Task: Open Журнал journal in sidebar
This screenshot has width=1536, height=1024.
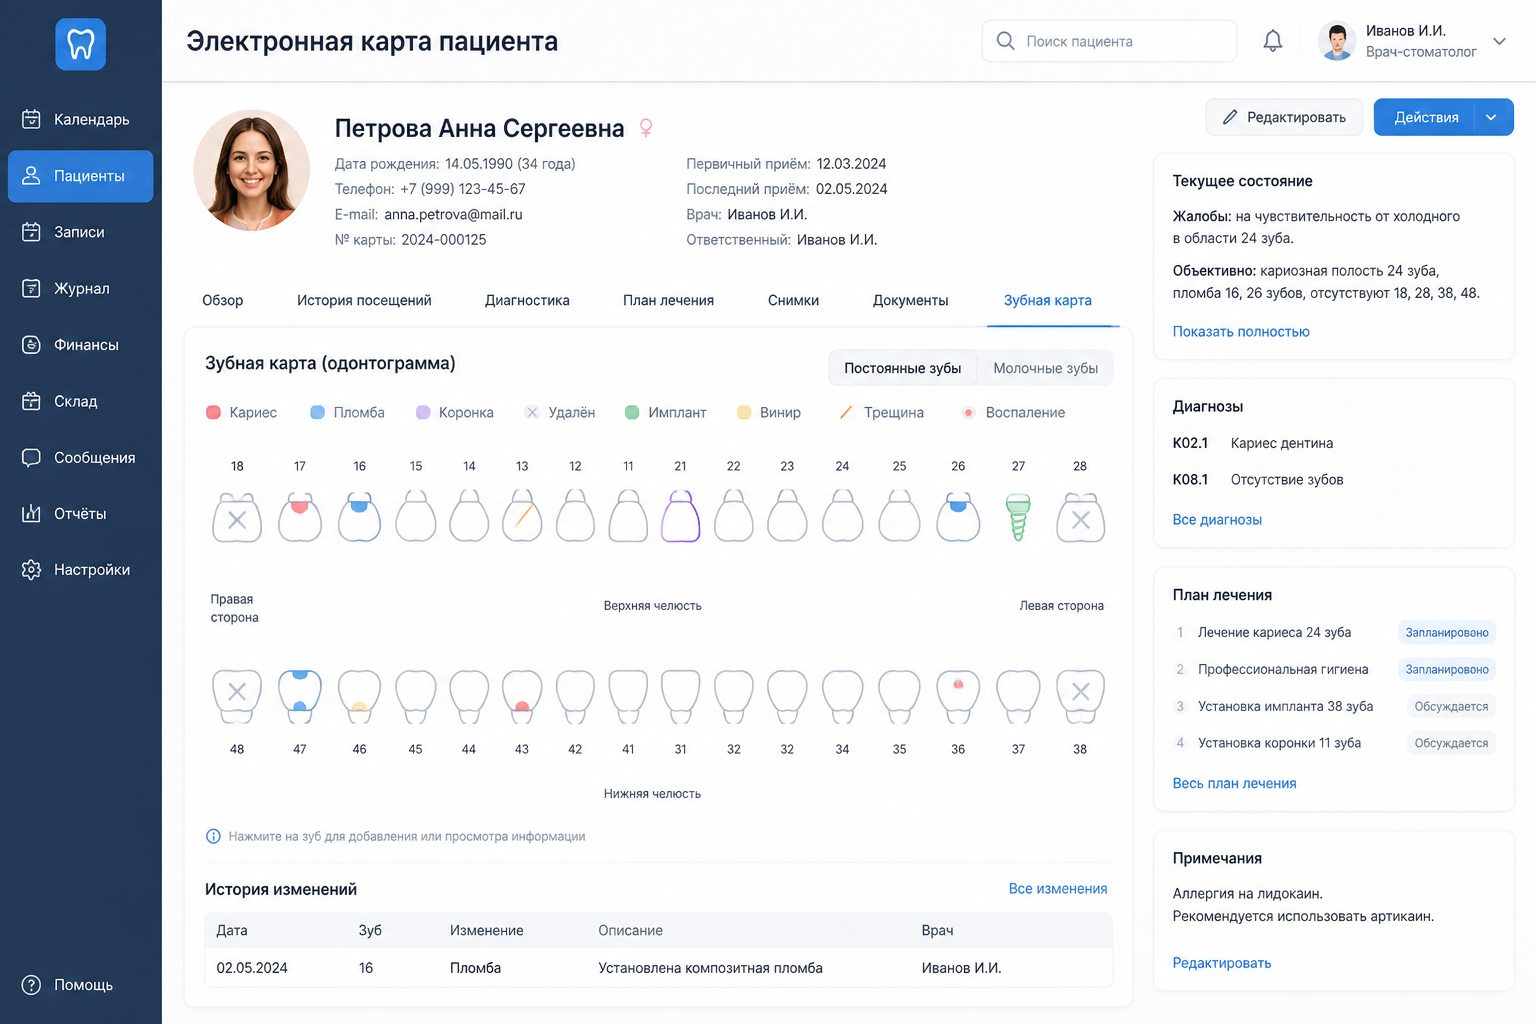Action: 80,288
